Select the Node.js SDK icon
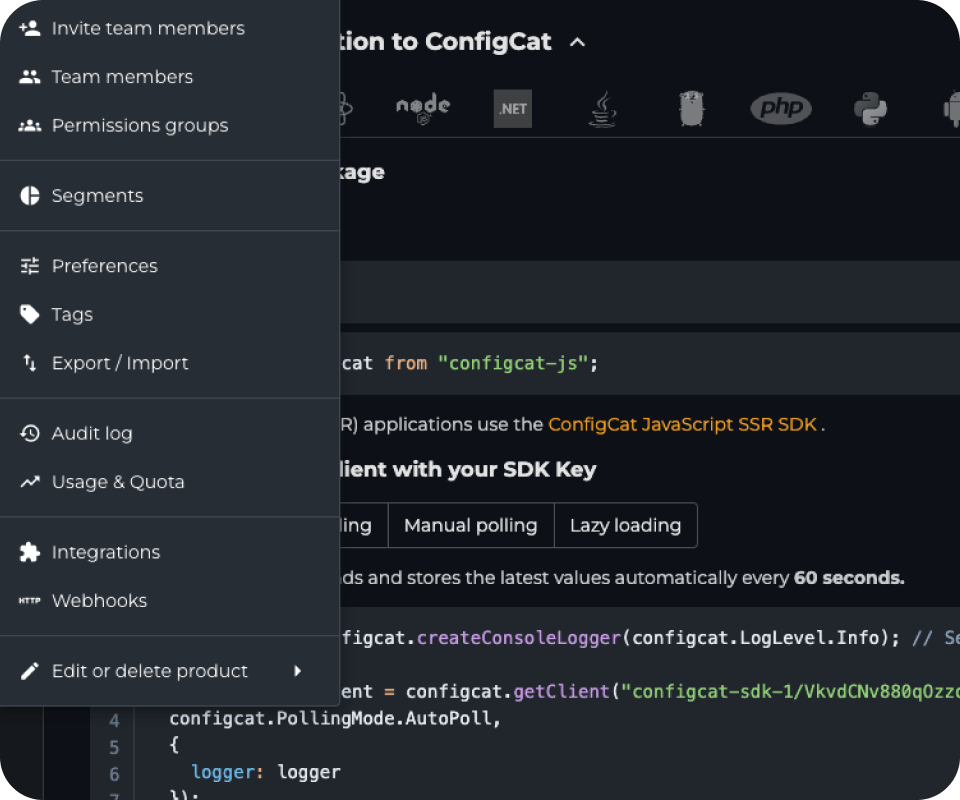Image resolution: width=960 pixels, height=800 pixels. (x=423, y=108)
